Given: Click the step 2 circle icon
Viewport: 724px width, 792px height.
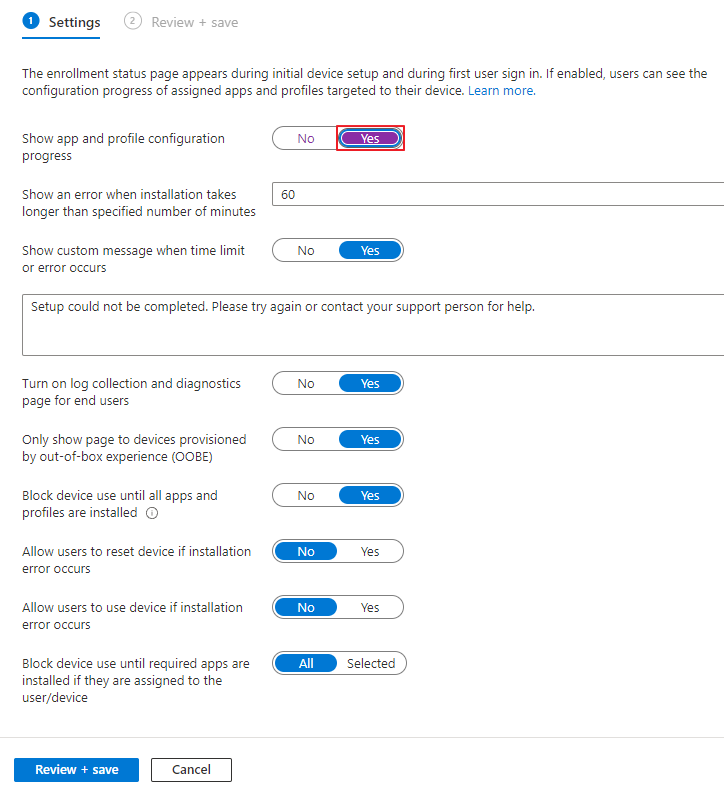Looking at the screenshot, I should [132, 21].
